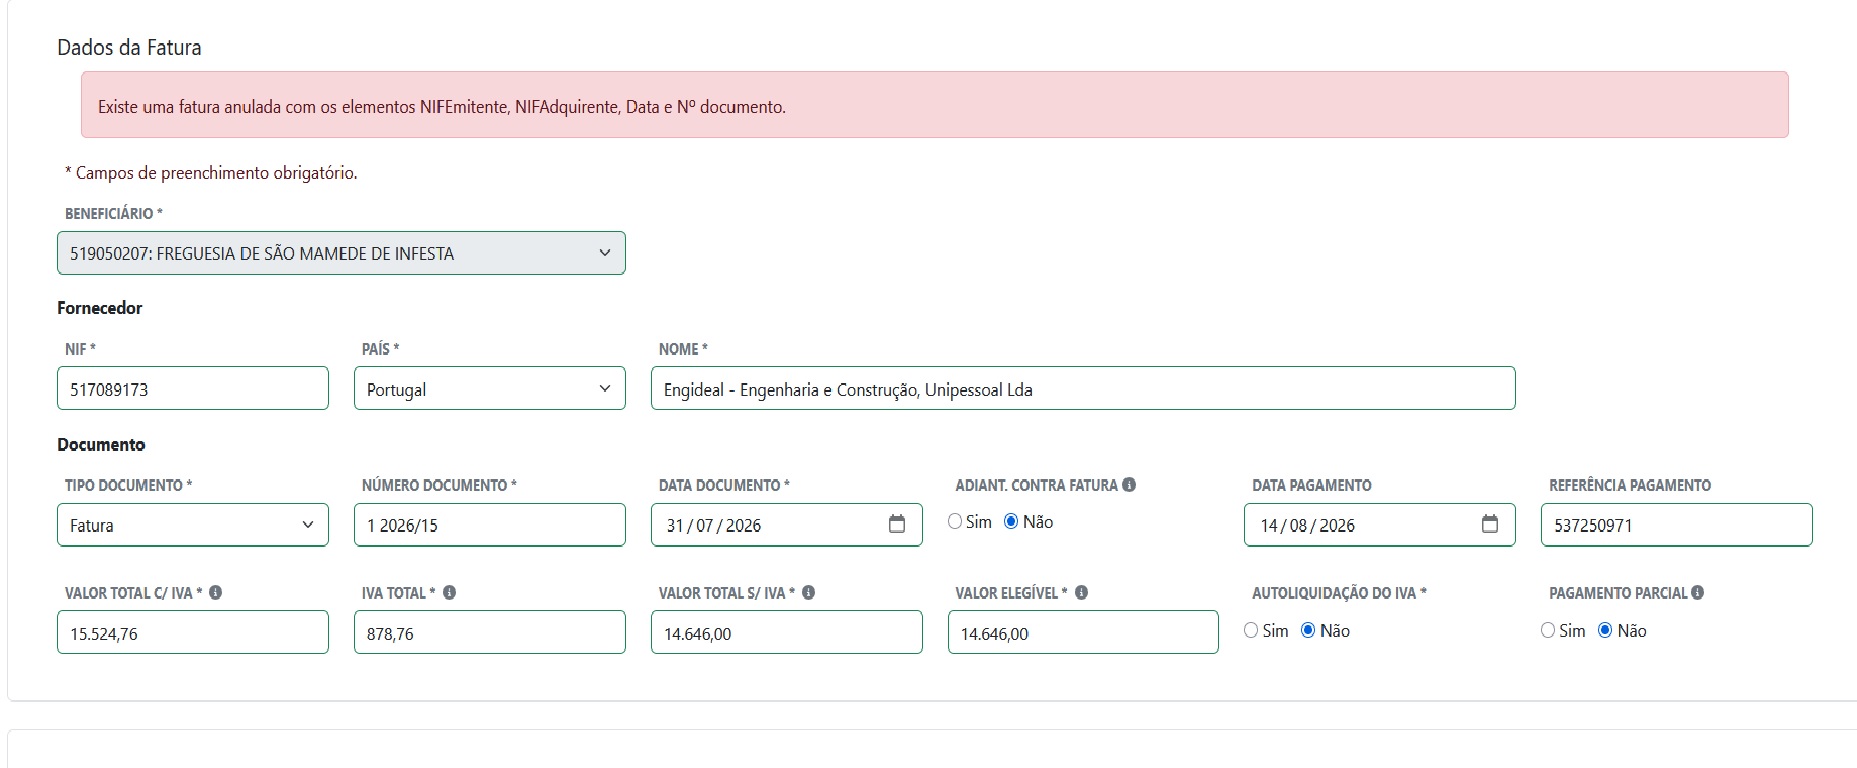This screenshot has height=768, width=1857.
Task: Click info icon beside IVA Total
Action: [449, 593]
